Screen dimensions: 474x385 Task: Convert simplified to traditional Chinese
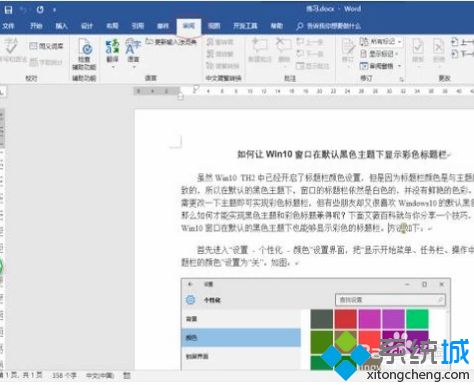(x=220, y=54)
